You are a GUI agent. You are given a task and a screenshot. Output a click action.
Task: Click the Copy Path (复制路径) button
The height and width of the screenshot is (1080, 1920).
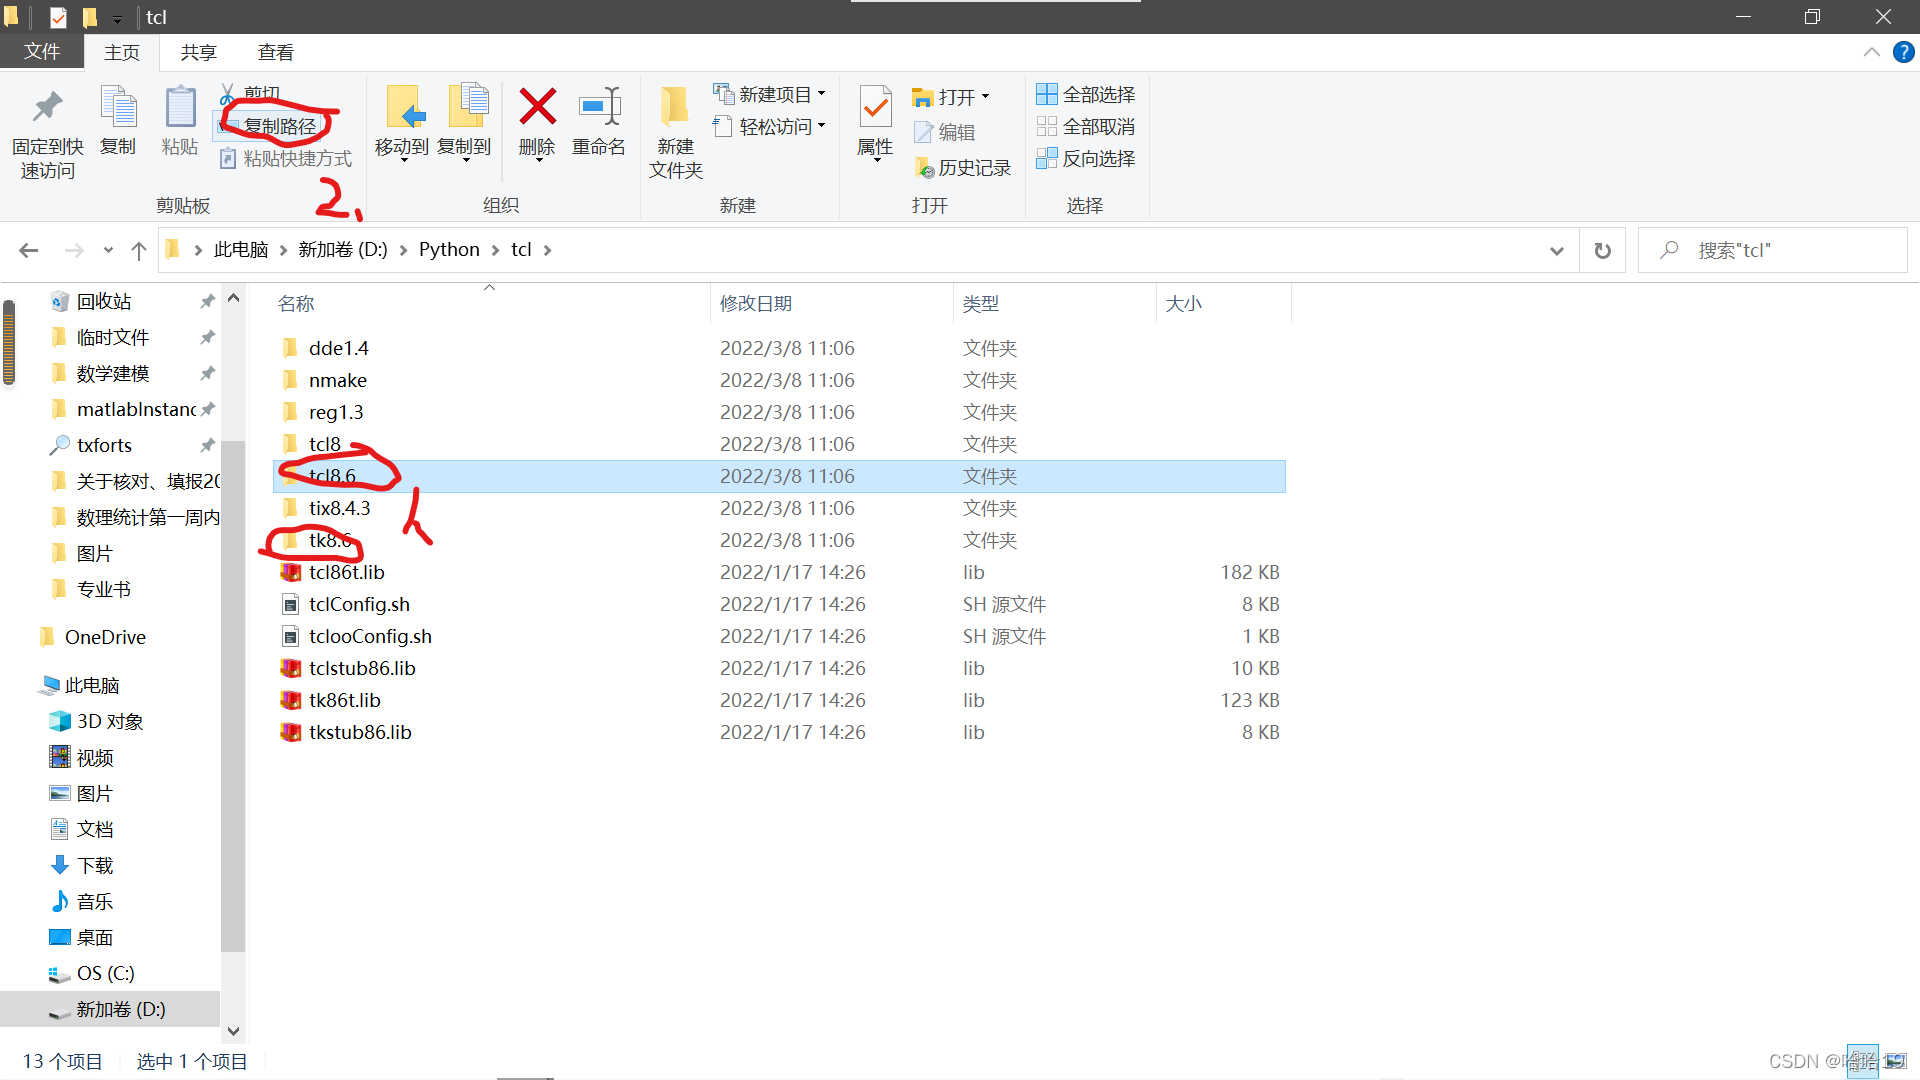(279, 126)
